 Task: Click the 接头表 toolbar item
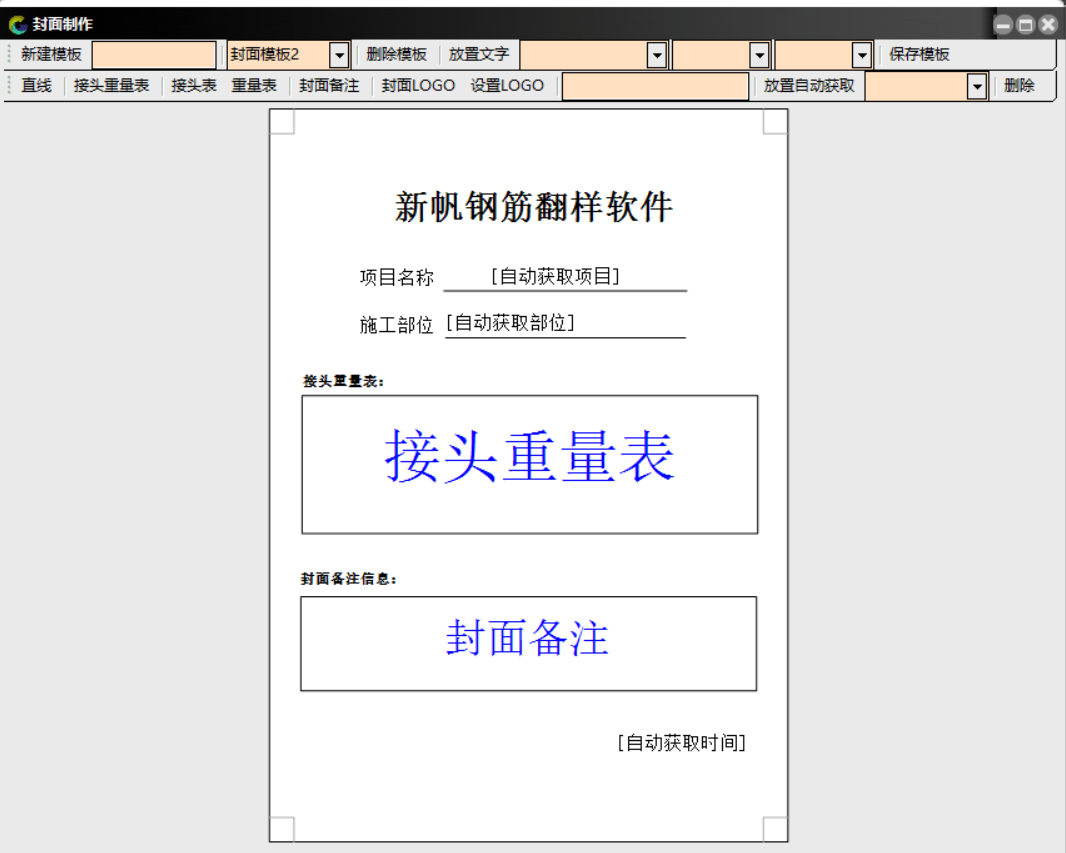click(x=194, y=86)
